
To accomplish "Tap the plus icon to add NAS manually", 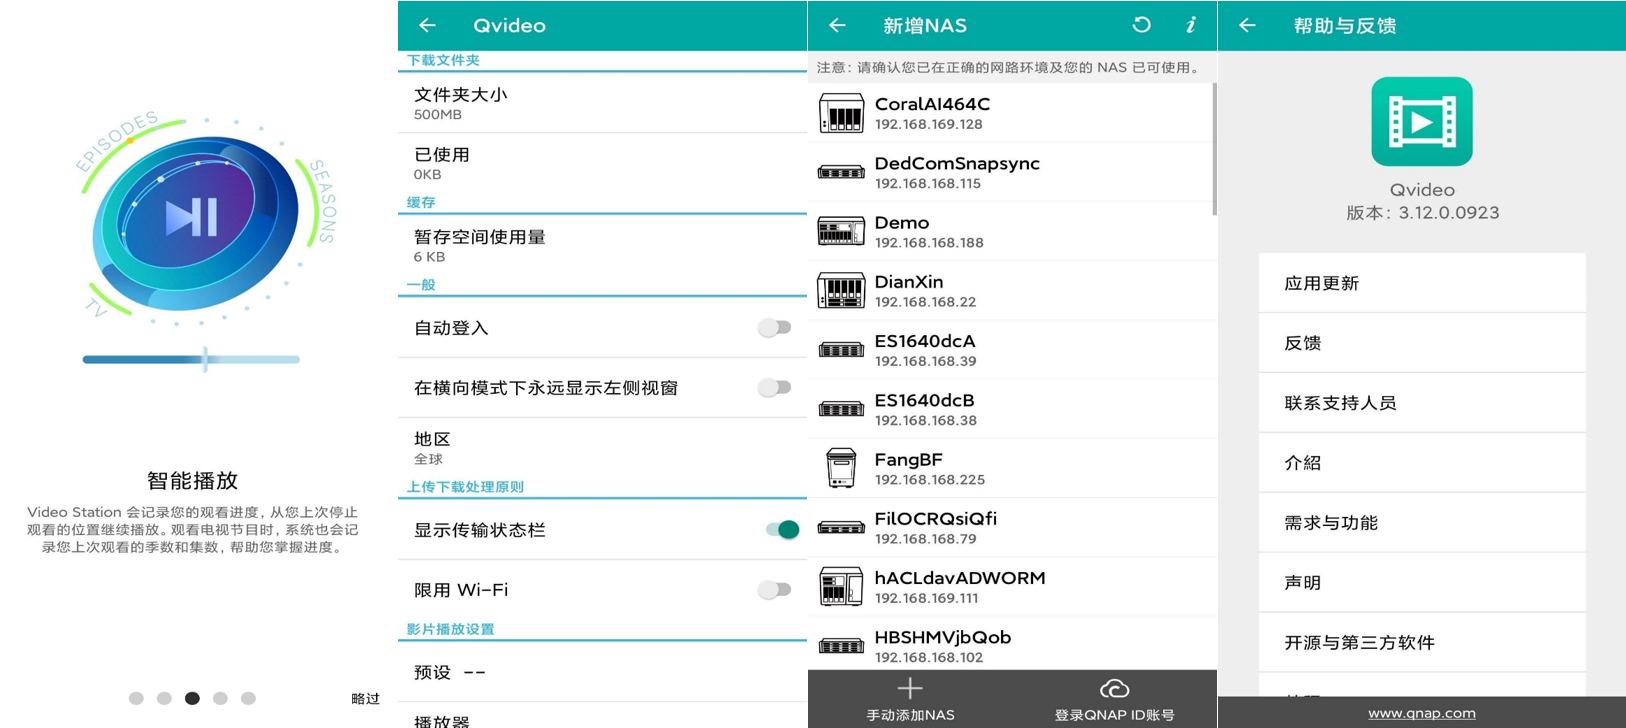I will [x=910, y=688].
